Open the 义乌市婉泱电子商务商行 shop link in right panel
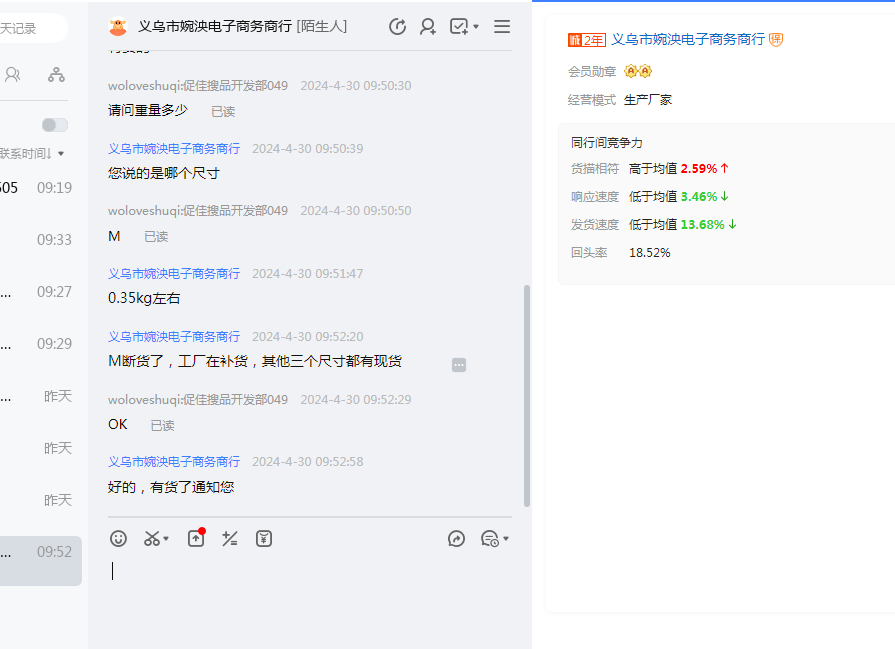Image resolution: width=895 pixels, height=649 pixels. pos(687,39)
